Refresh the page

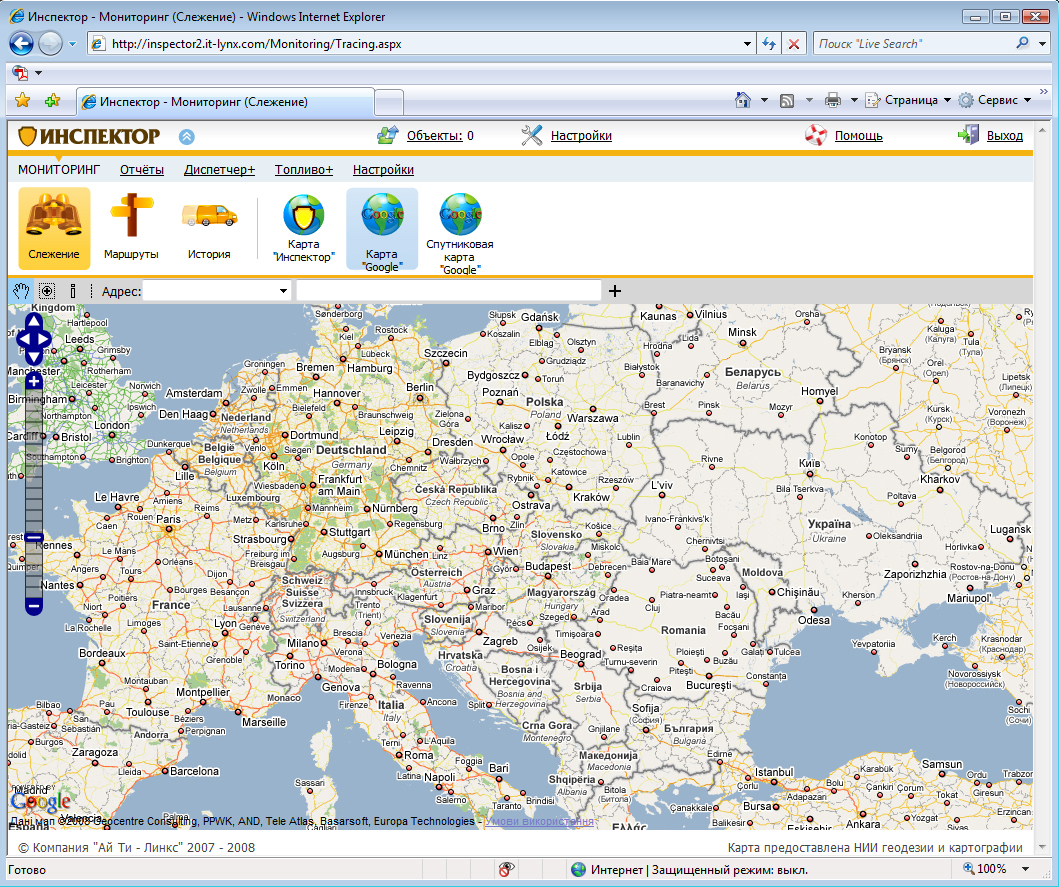pyautogui.click(x=769, y=44)
